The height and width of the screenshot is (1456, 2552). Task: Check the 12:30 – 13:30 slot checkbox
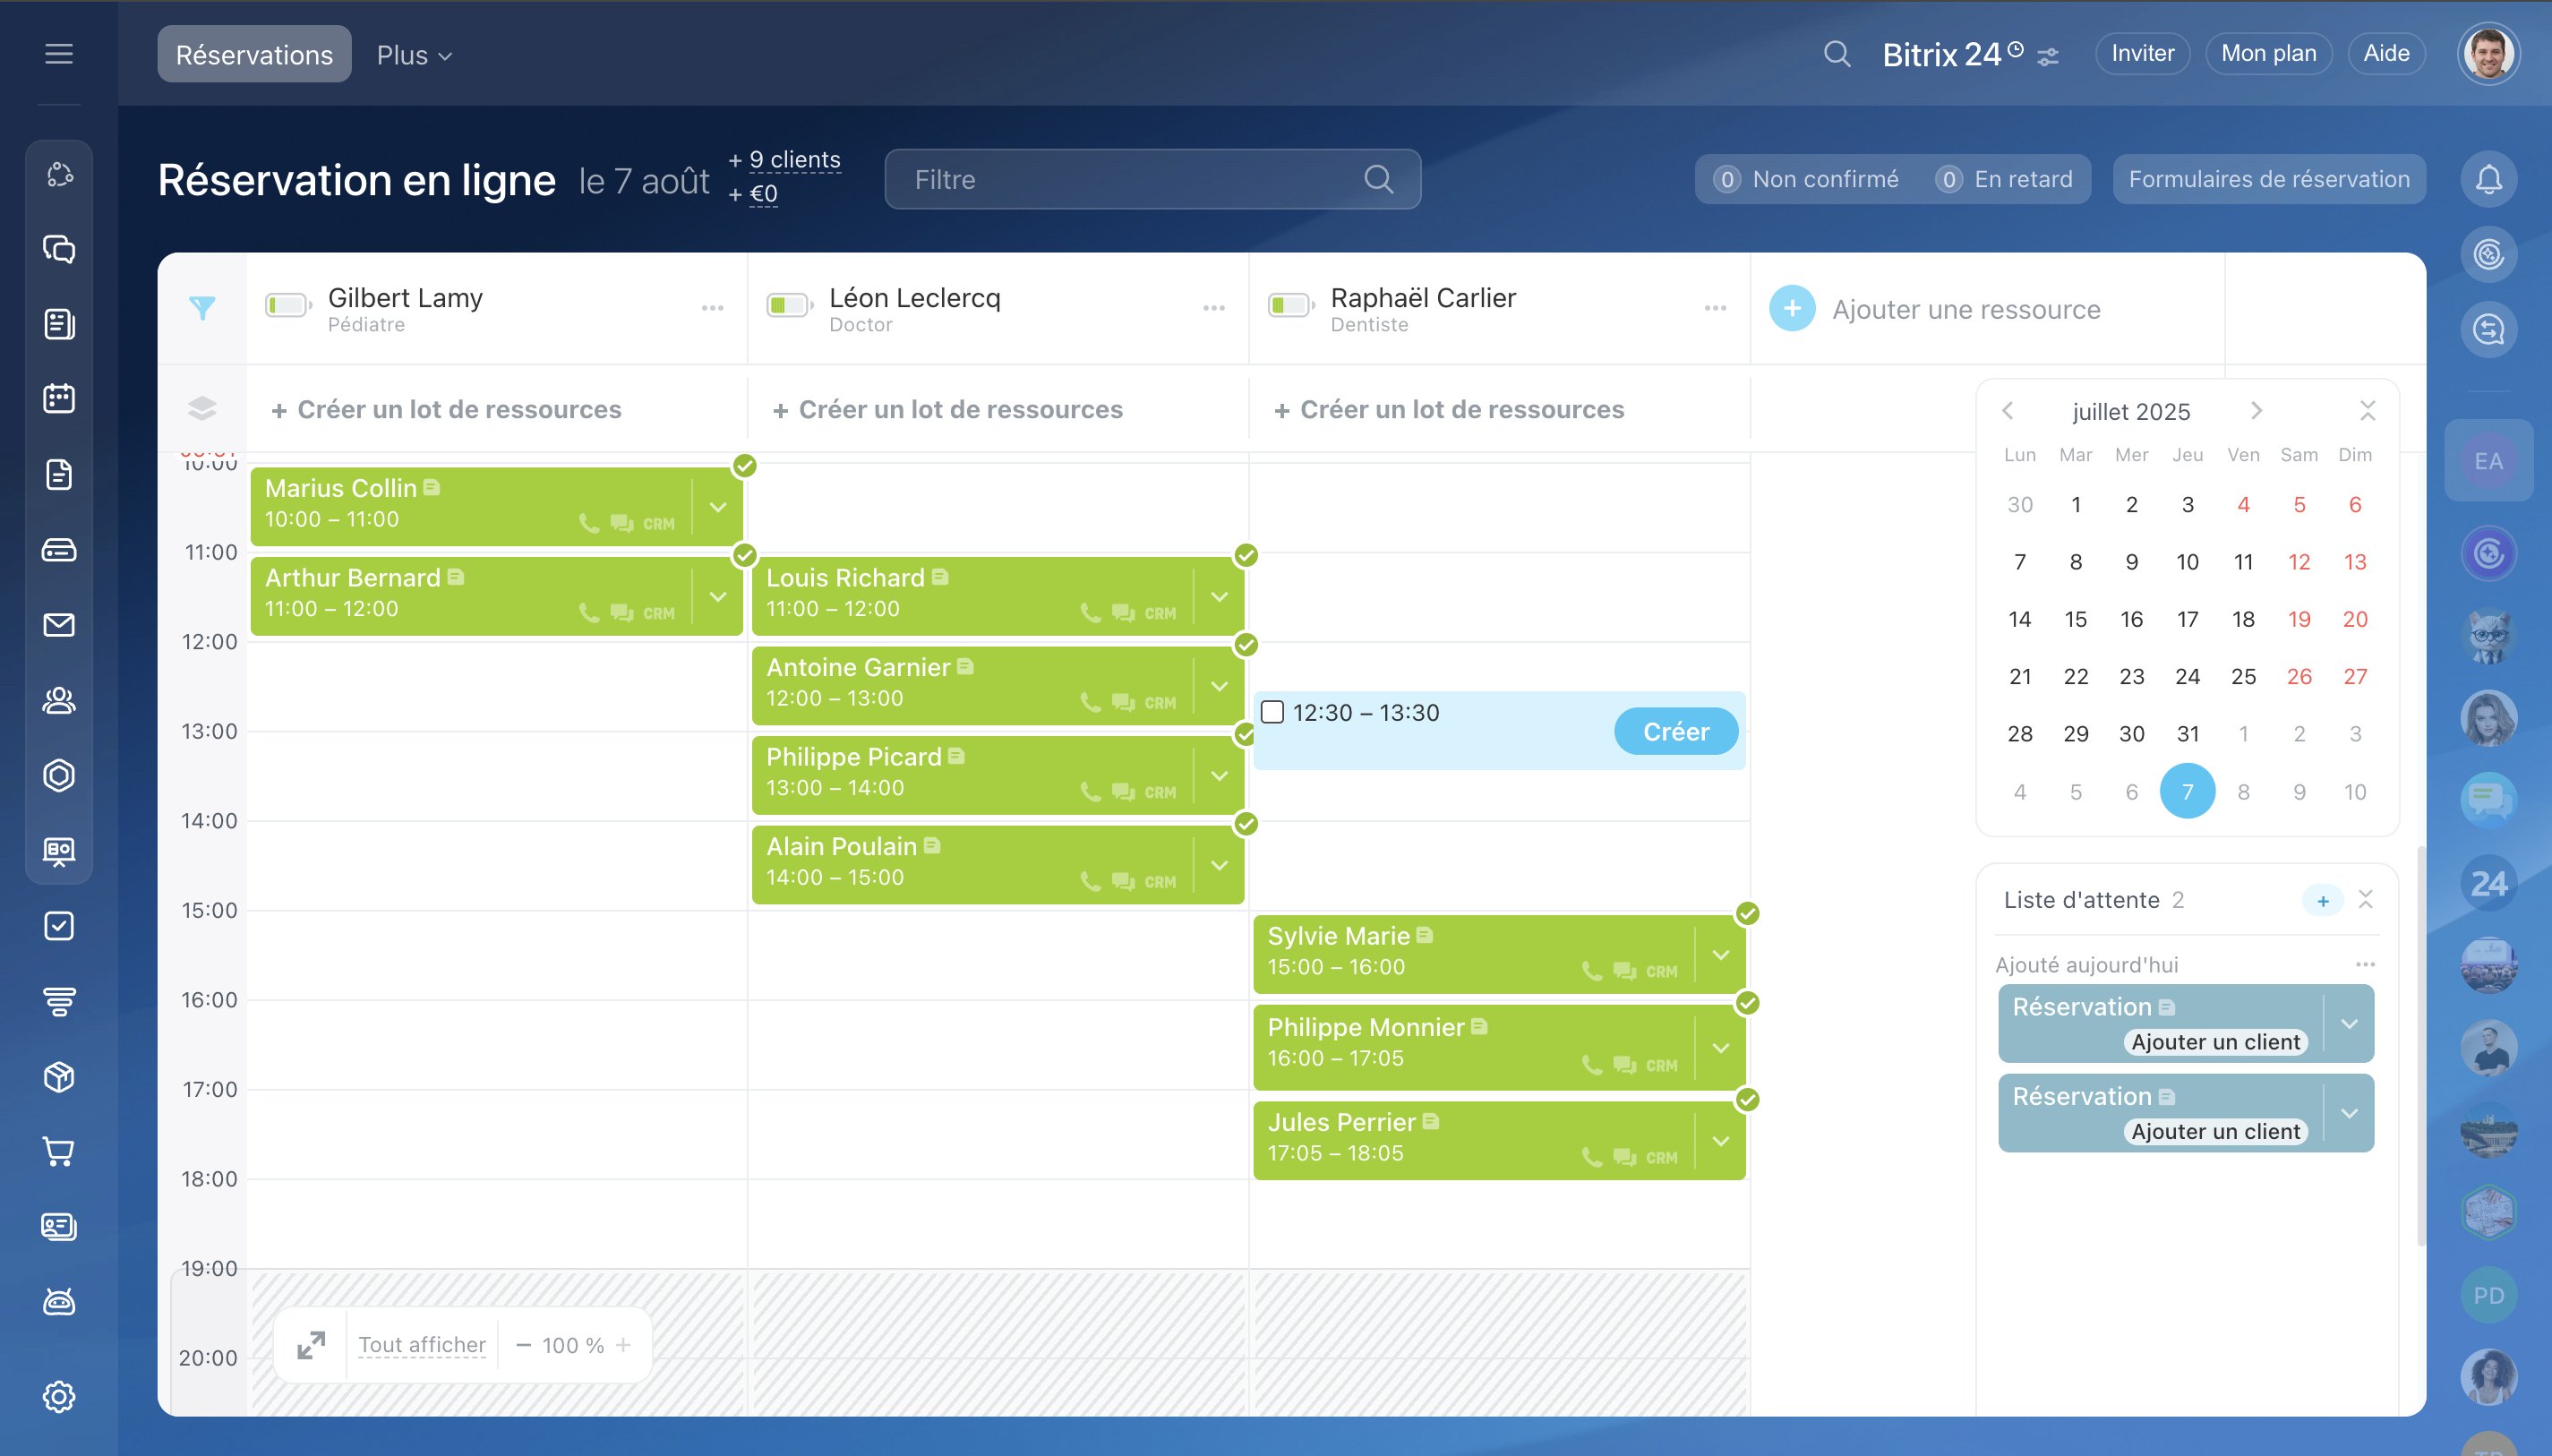coord(1272,712)
